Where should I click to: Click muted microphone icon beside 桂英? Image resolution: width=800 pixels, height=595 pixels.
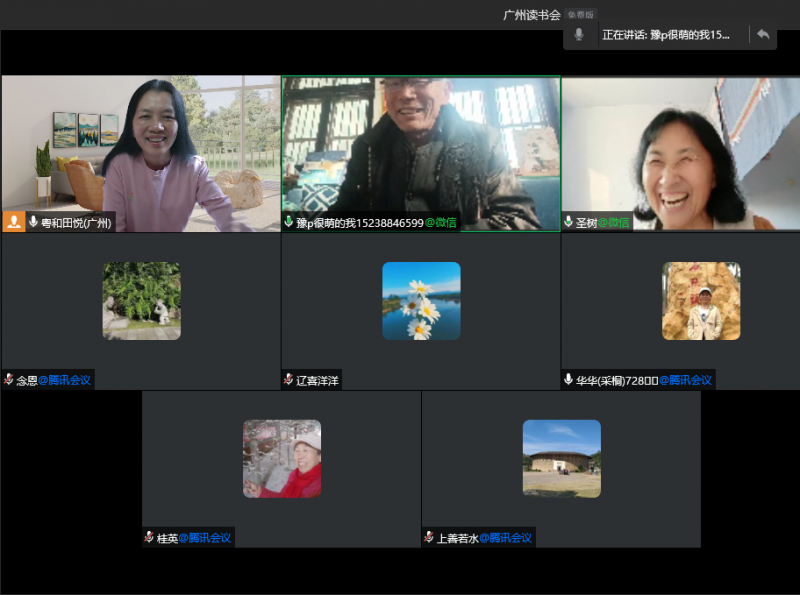point(149,538)
